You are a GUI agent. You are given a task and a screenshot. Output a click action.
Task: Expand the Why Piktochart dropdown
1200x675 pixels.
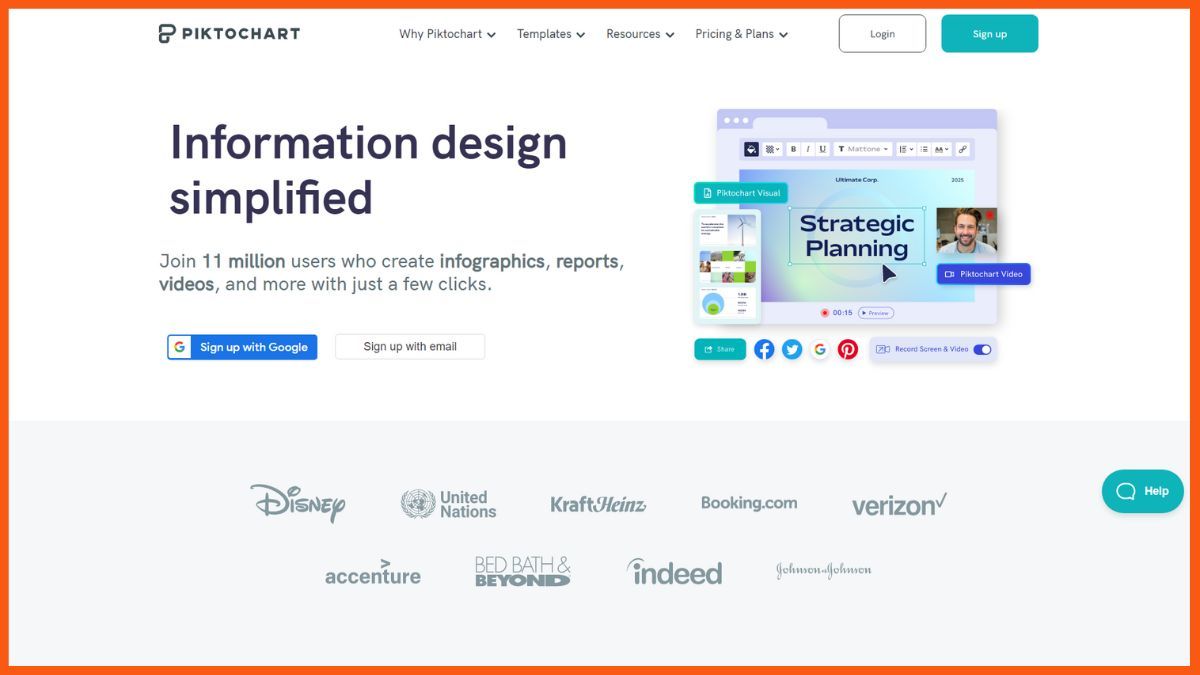point(447,33)
